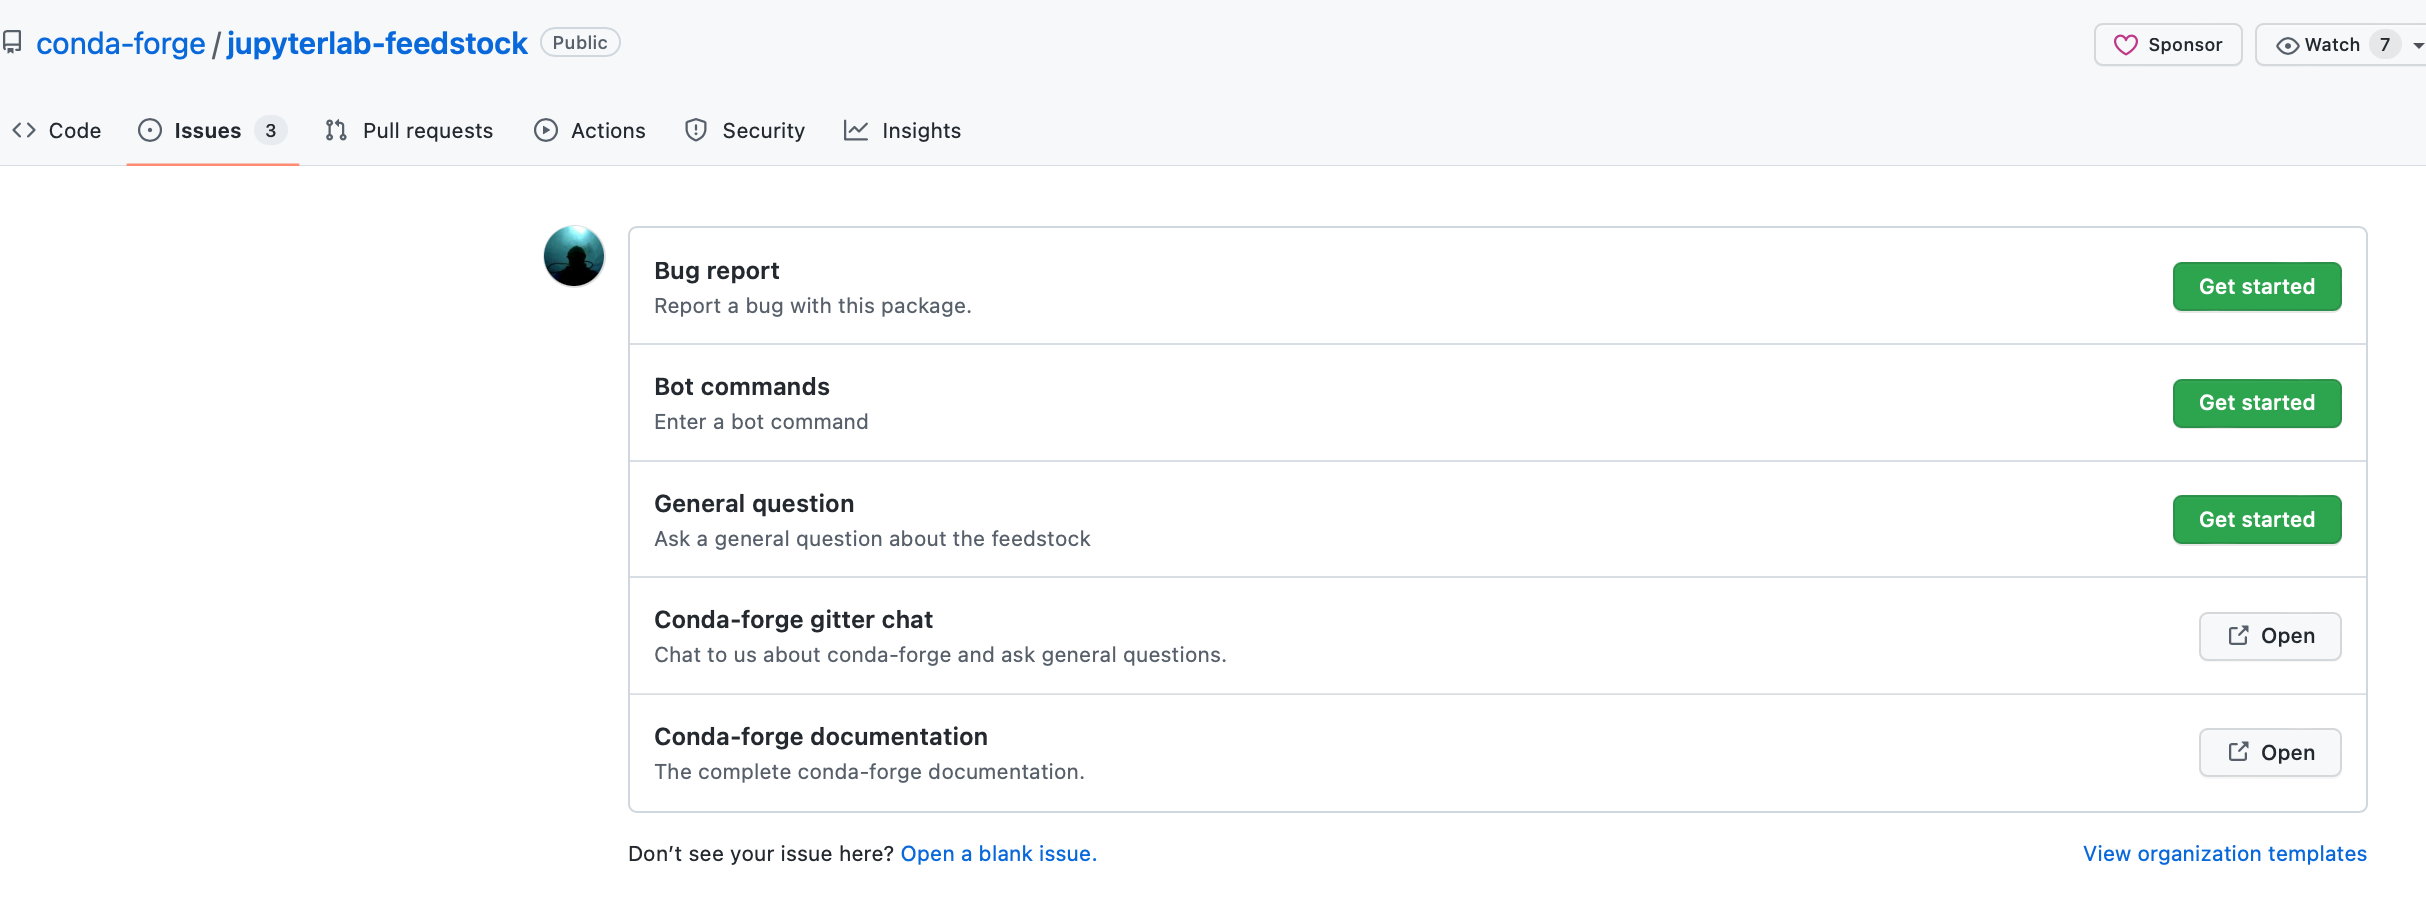2426x912 pixels.
Task: Get started with a Bug report
Action: (2256, 287)
